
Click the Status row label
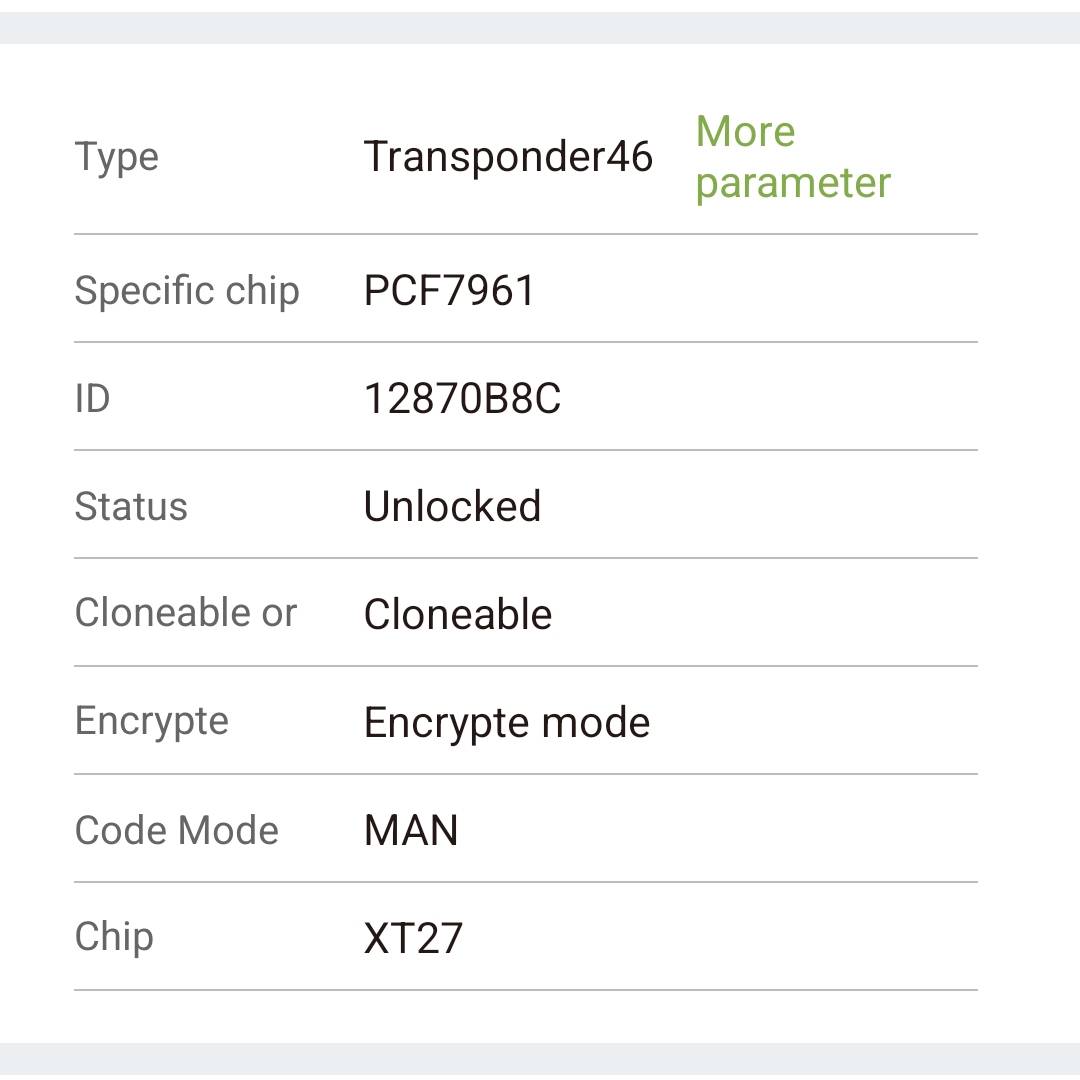pyautogui.click(x=131, y=506)
